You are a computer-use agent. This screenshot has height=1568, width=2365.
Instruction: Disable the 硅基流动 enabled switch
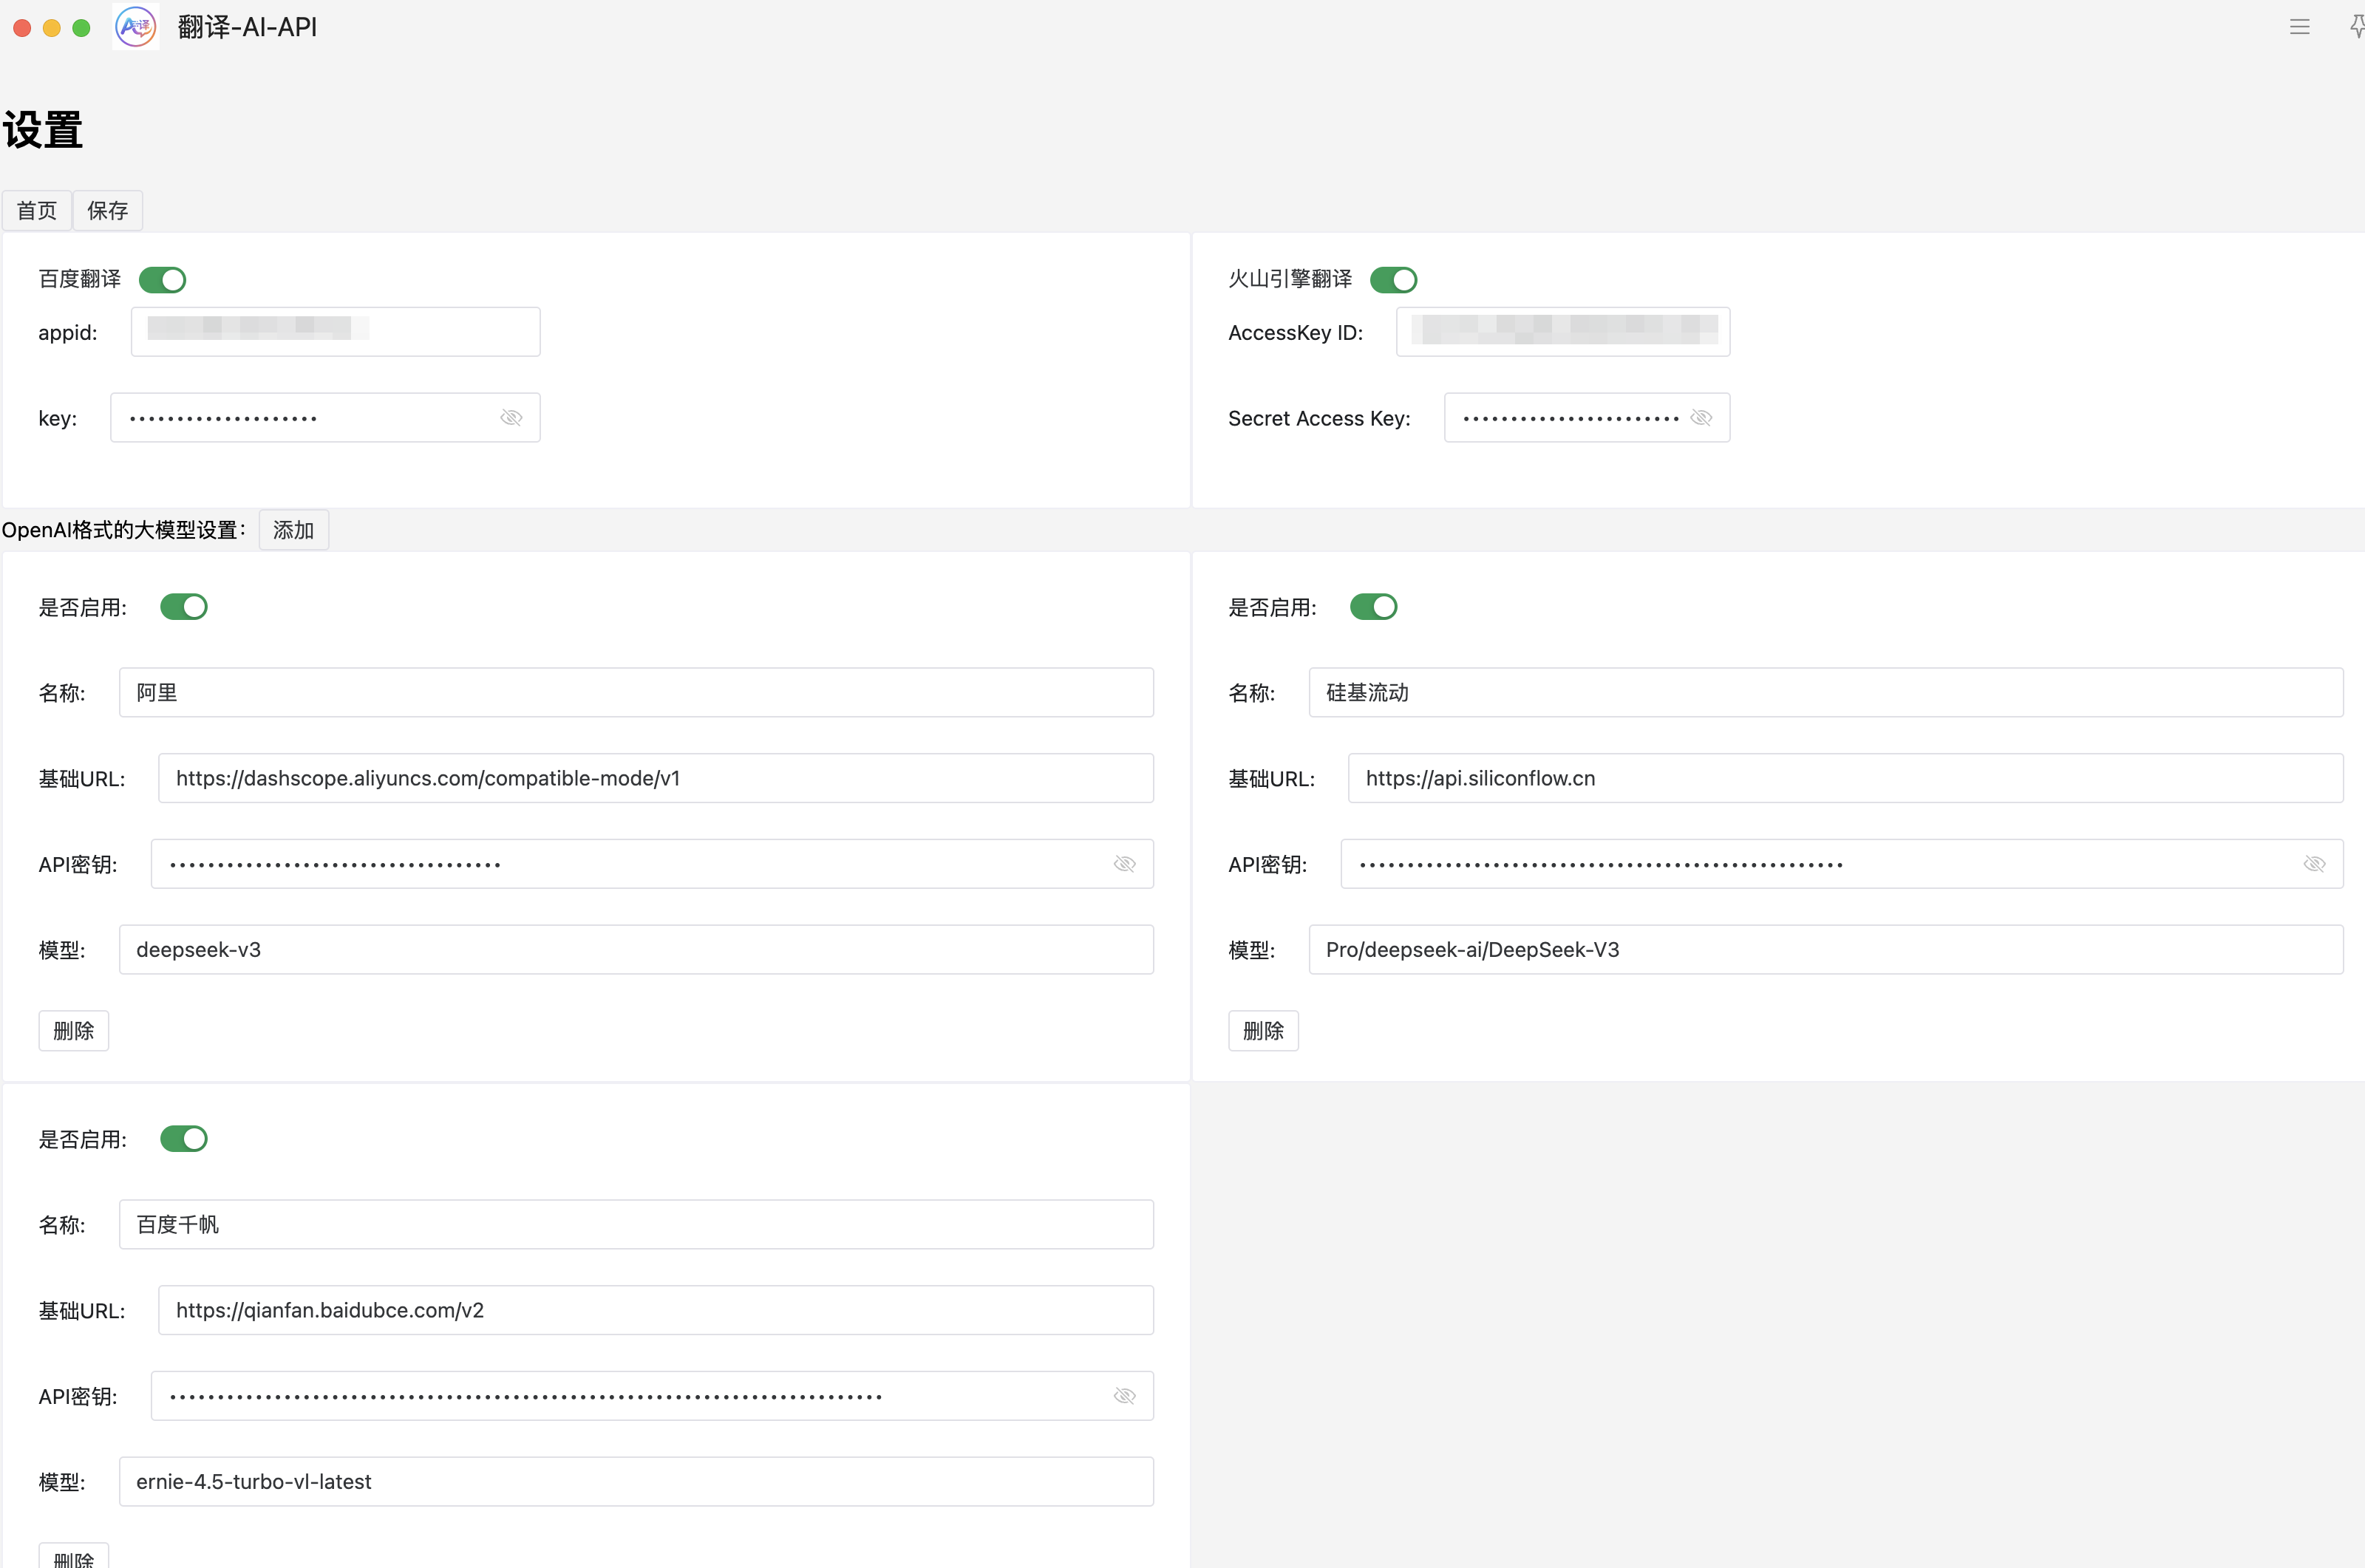click(x=1373, y=607)
